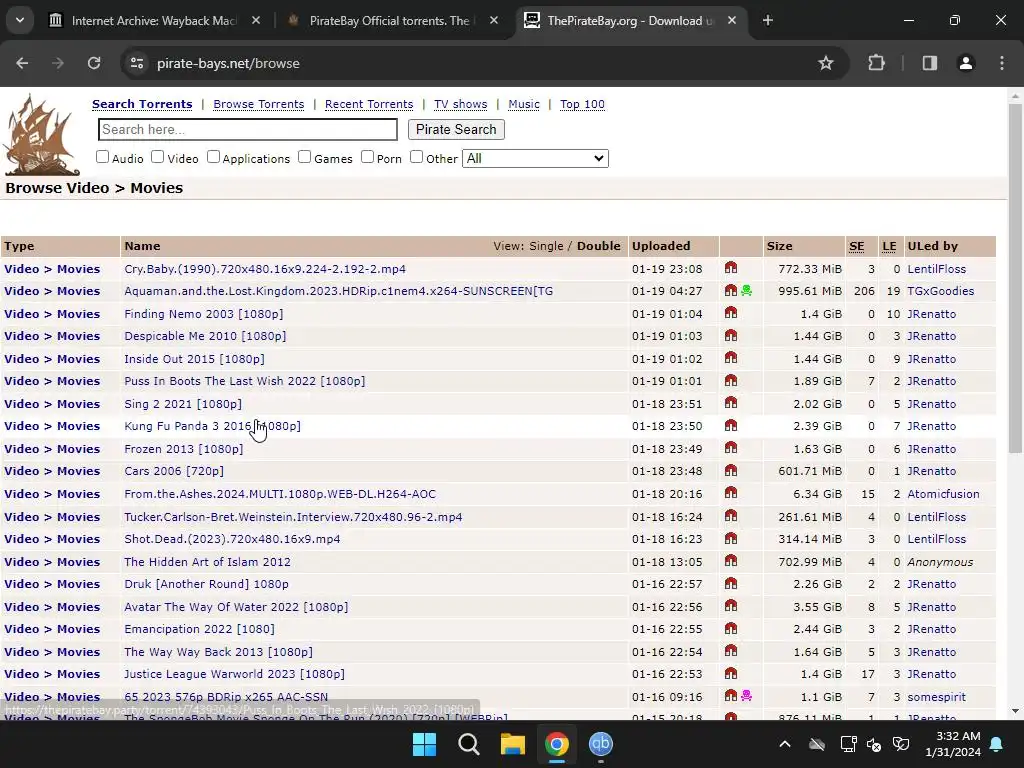The width and height of the screenshot is (1024, 768).
Task: Open the All category dropdown
Action: pyautogui.click(x=535, y=158)
